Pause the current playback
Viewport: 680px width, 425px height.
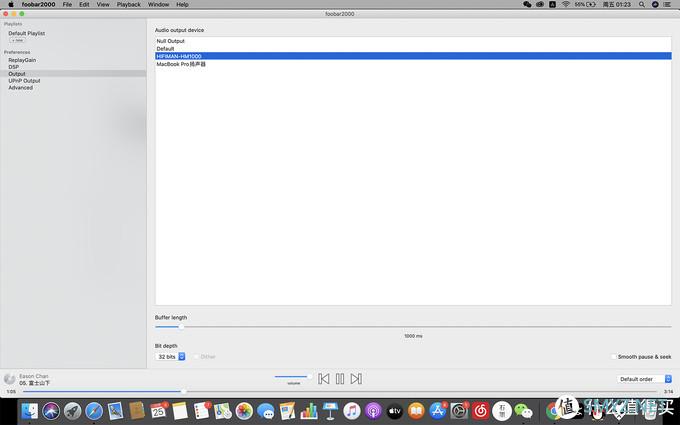pos(340,379)
